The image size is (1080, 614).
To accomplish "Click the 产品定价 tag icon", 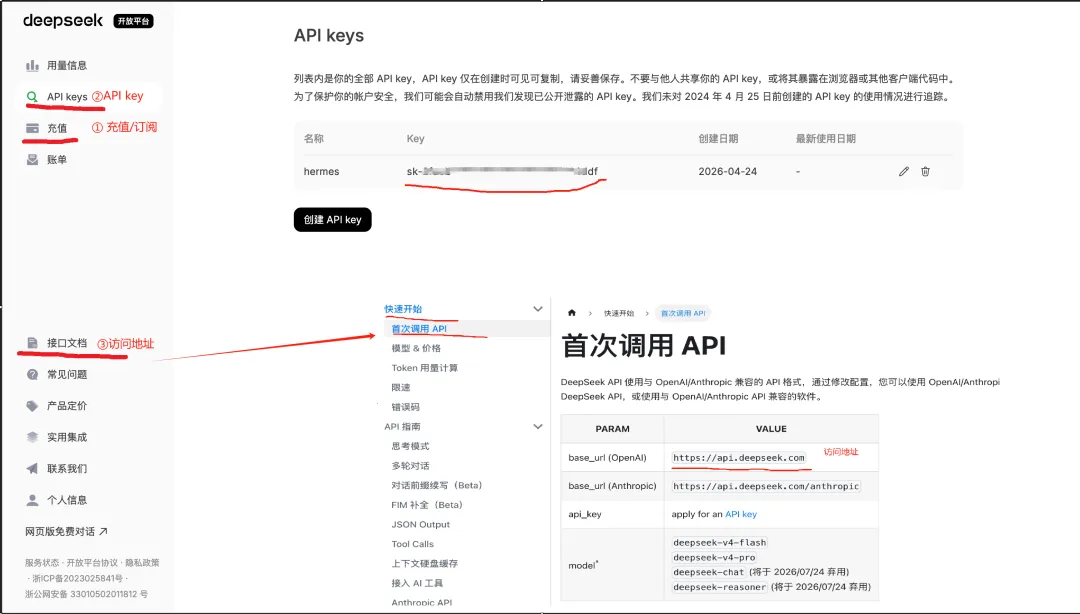I will coord(32,406).
